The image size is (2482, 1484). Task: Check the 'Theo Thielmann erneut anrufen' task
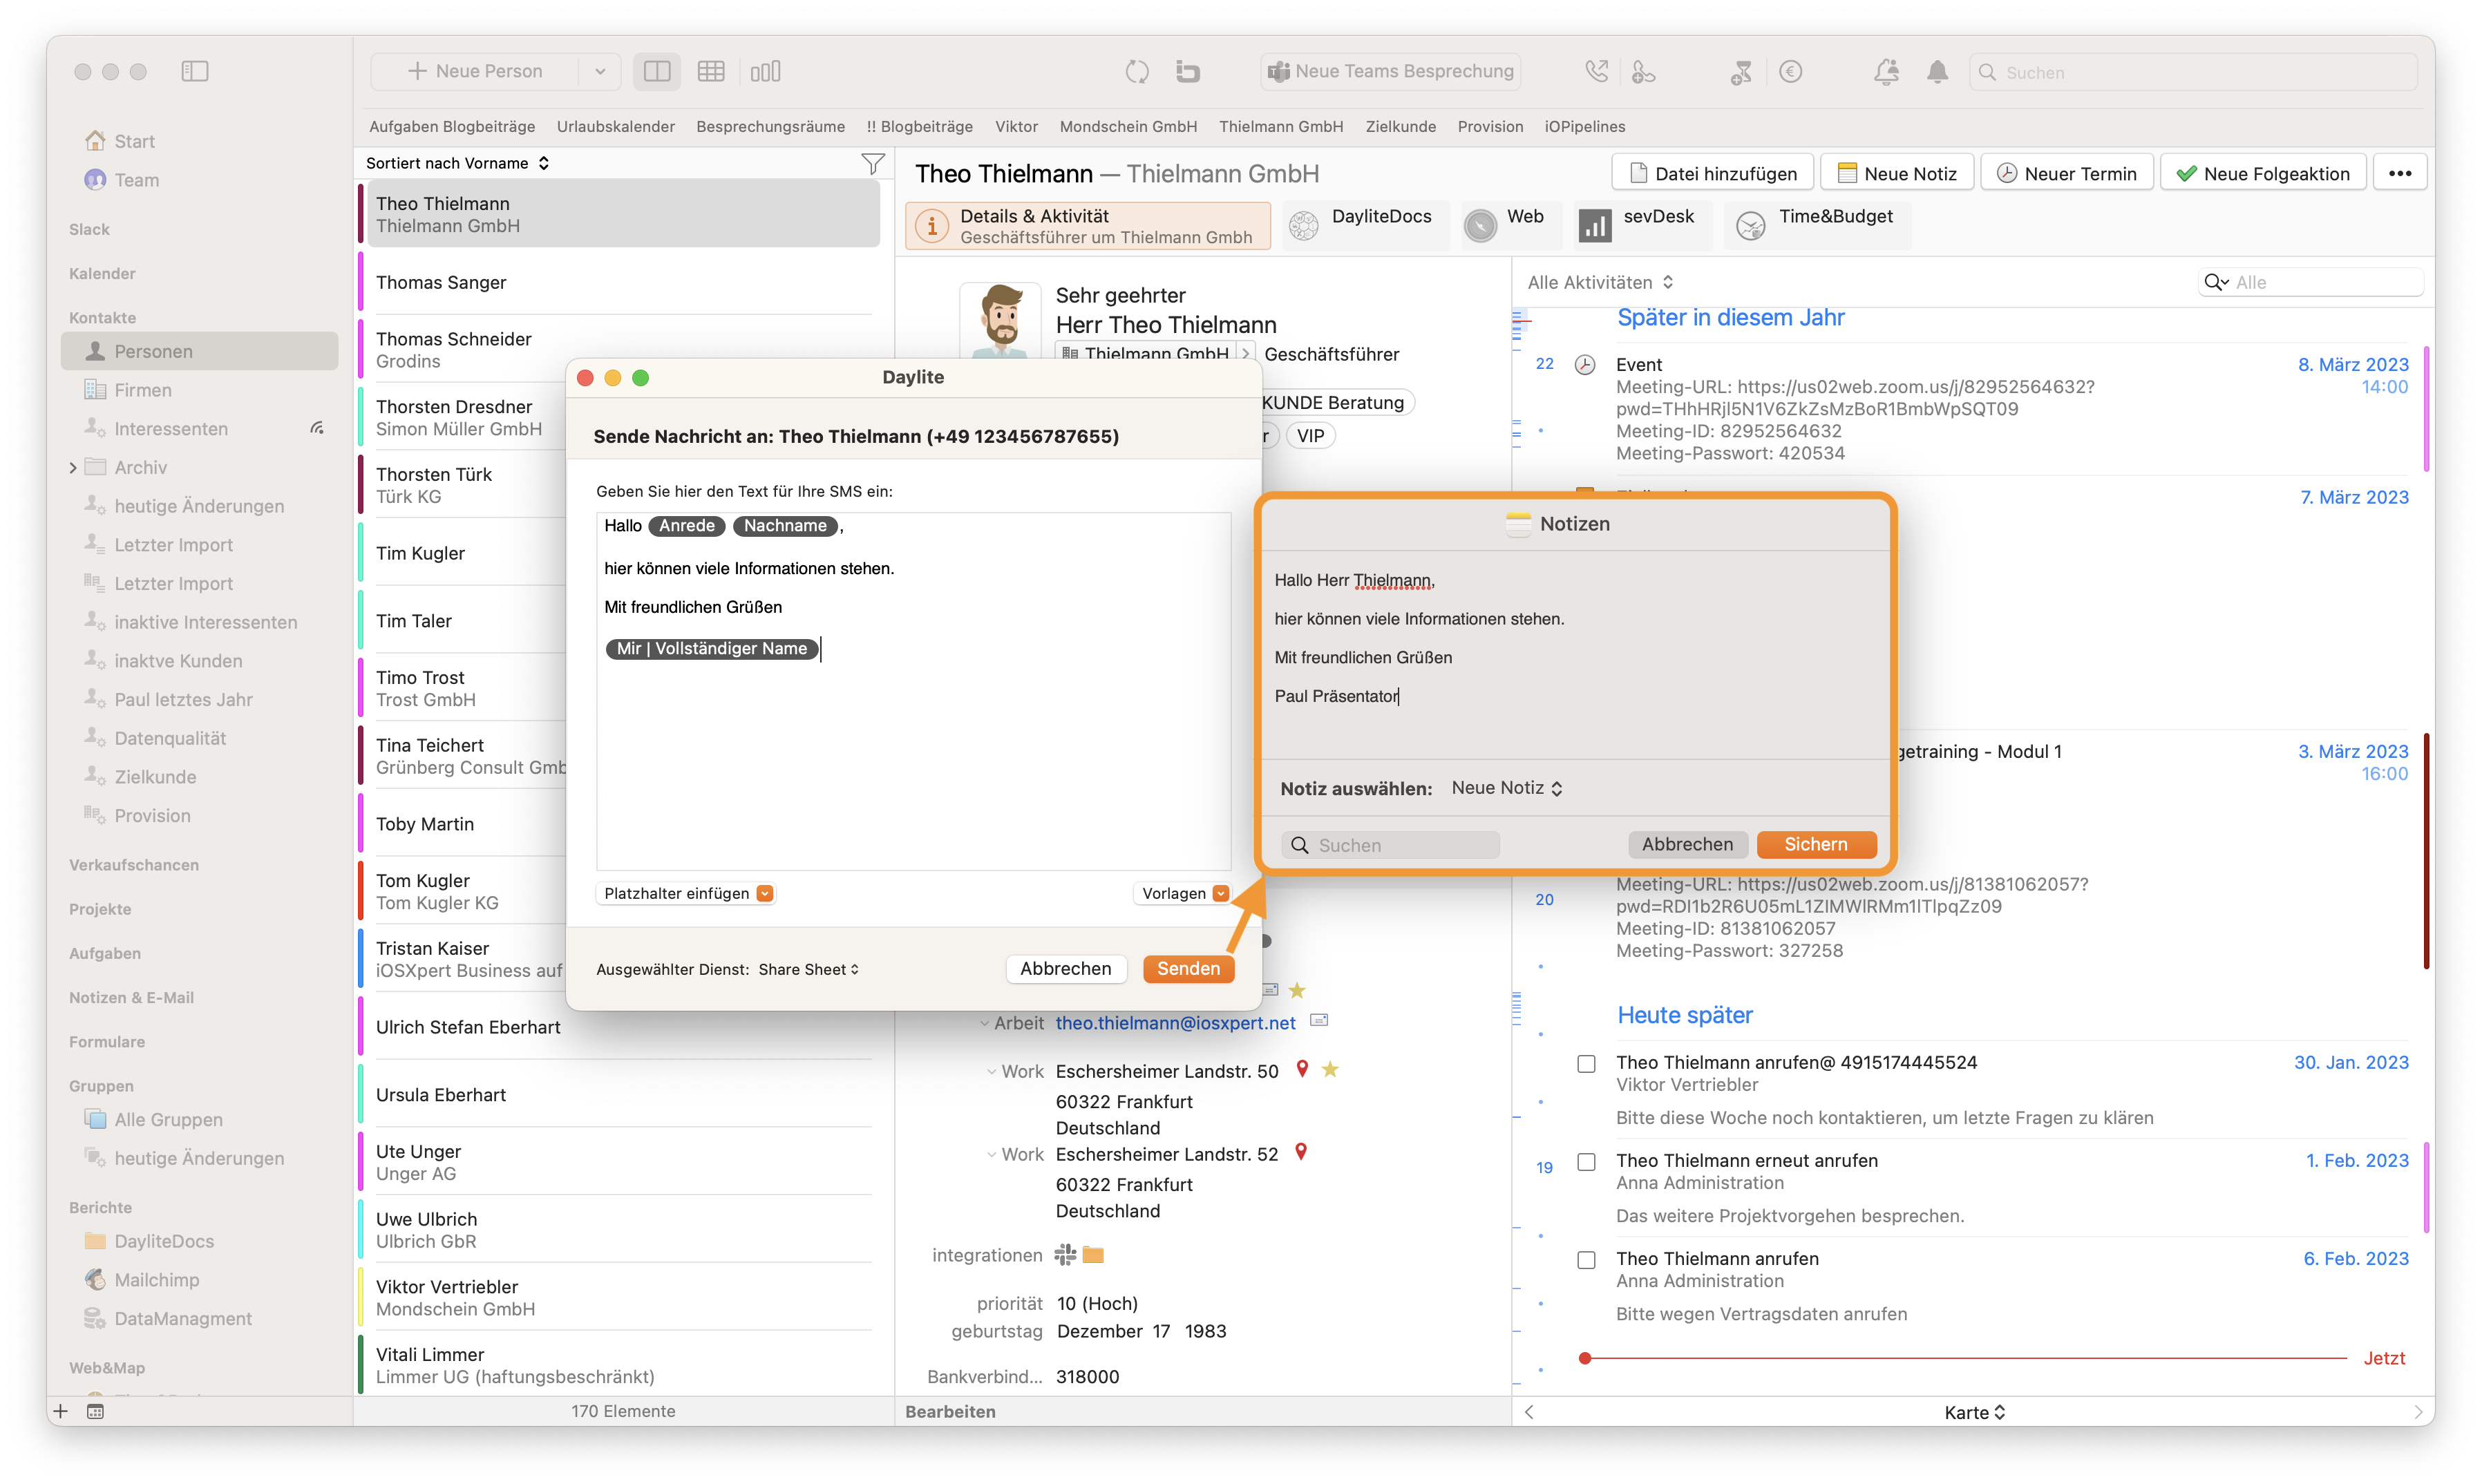pyautogui.click(x=1586, y=1161)
